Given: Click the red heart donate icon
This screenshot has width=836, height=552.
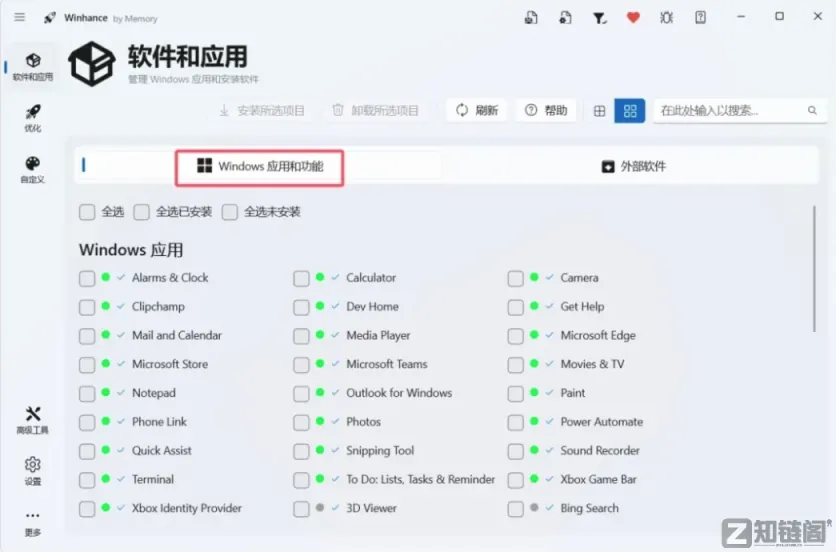Looking at the screenshot, I should (633, 18).
